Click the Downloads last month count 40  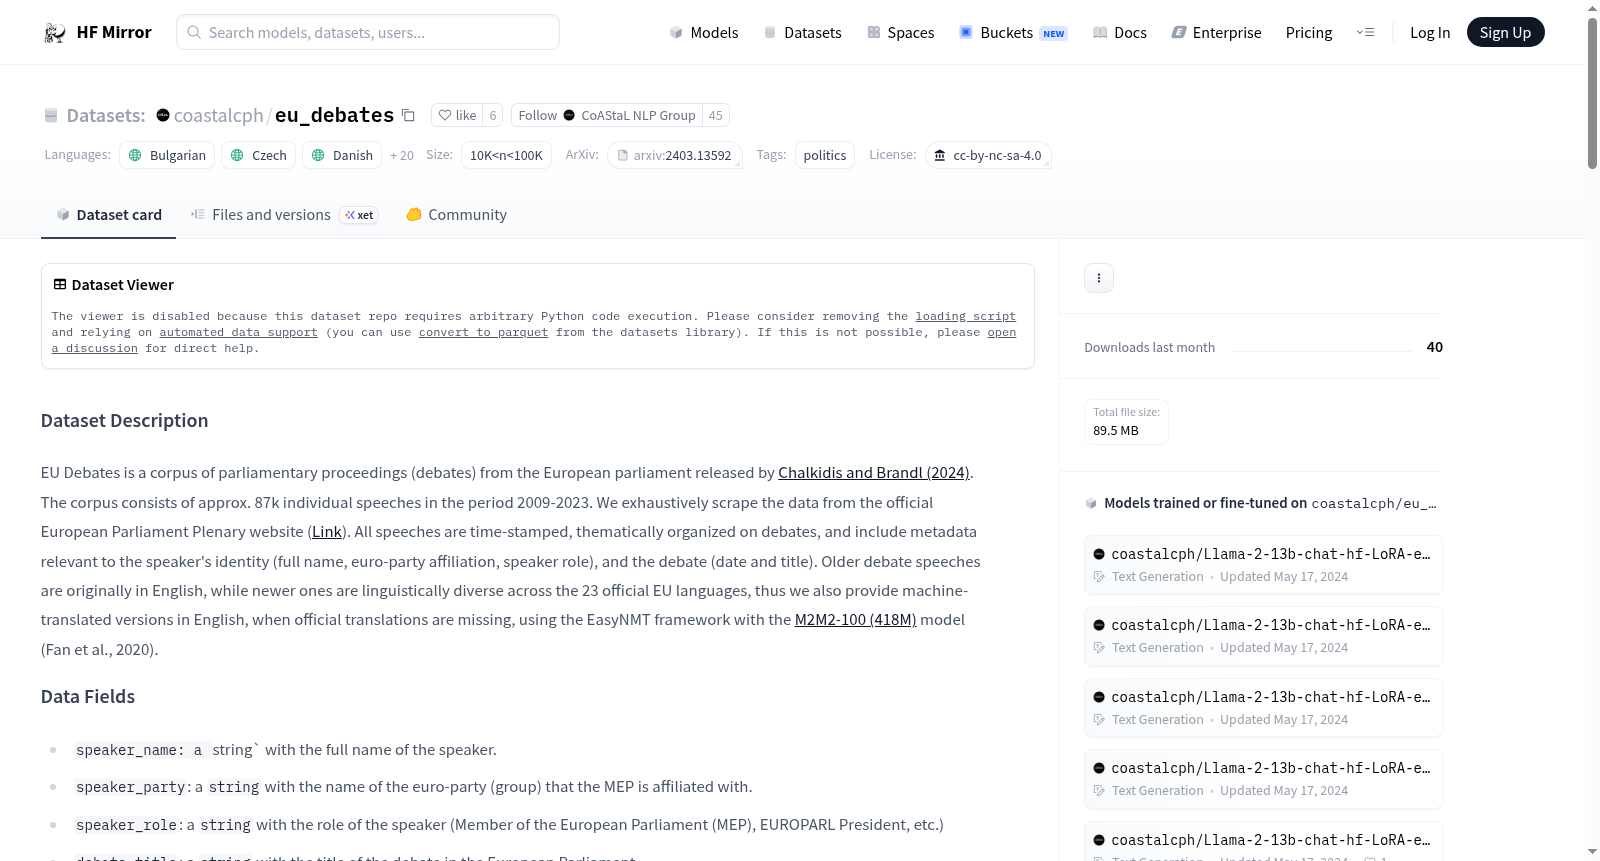click(1435, 347)
